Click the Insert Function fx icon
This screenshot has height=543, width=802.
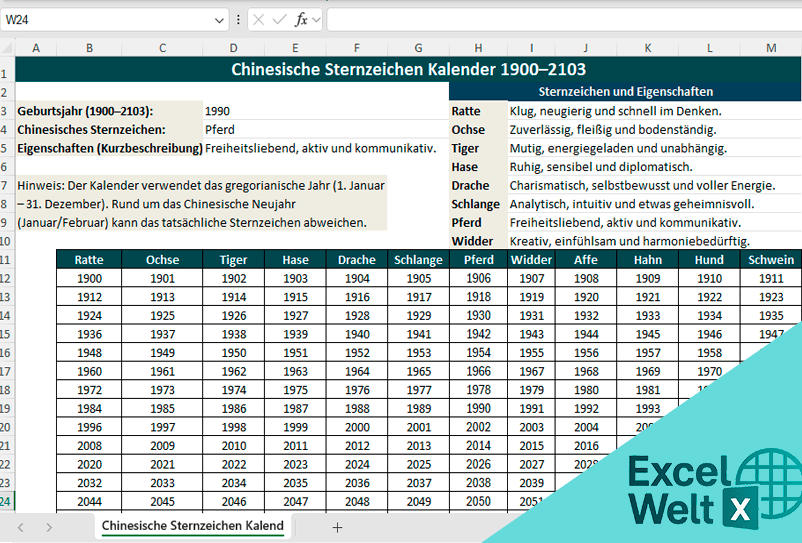(x=301, y=19)
